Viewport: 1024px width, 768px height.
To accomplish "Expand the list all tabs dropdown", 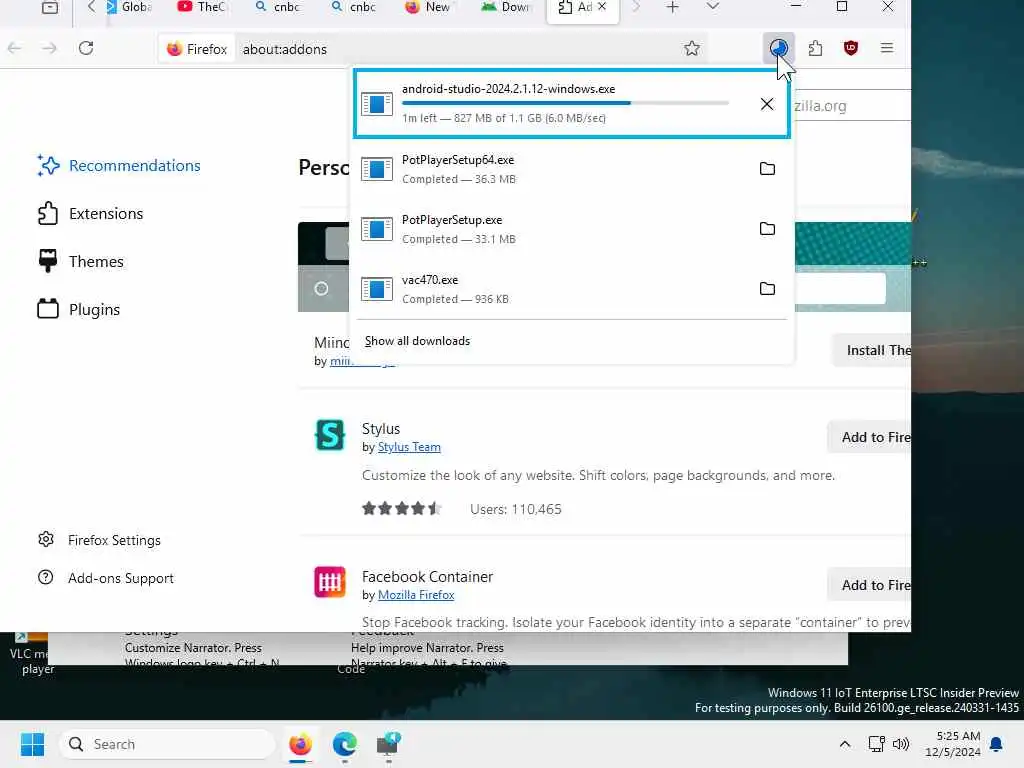I will pyautogui.click(x=712, y=7).
